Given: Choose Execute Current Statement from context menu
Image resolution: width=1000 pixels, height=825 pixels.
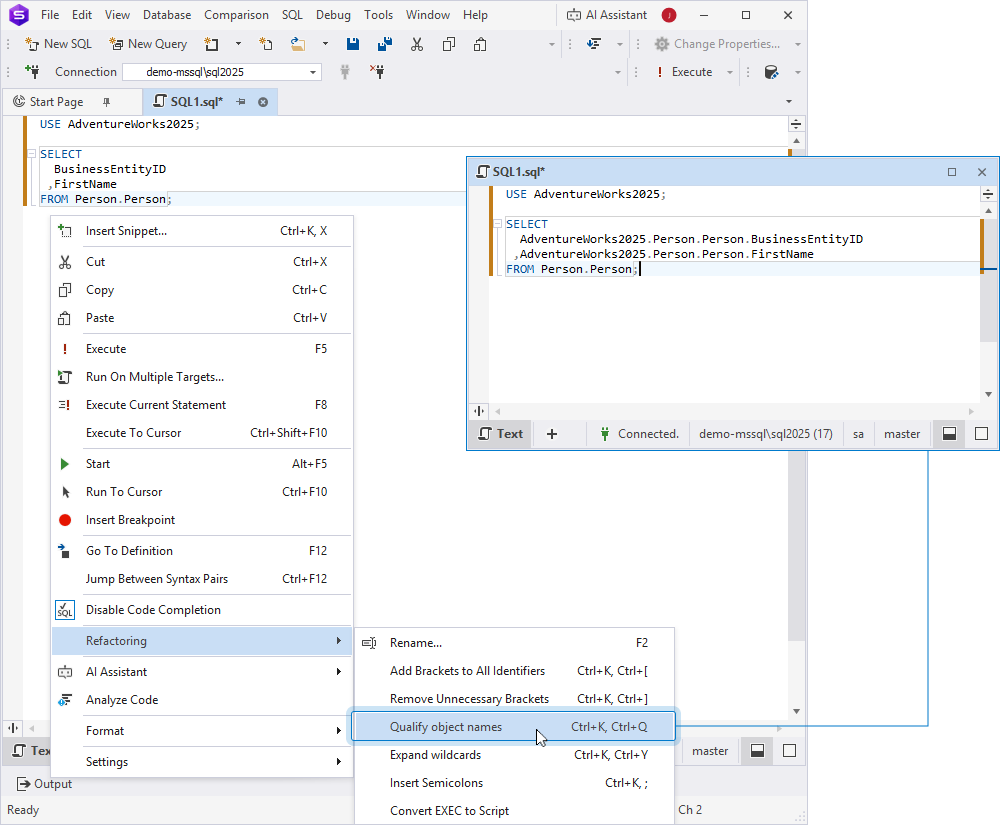Looking at the screenshot, I should pyautogui.click(x=202, y=405).
